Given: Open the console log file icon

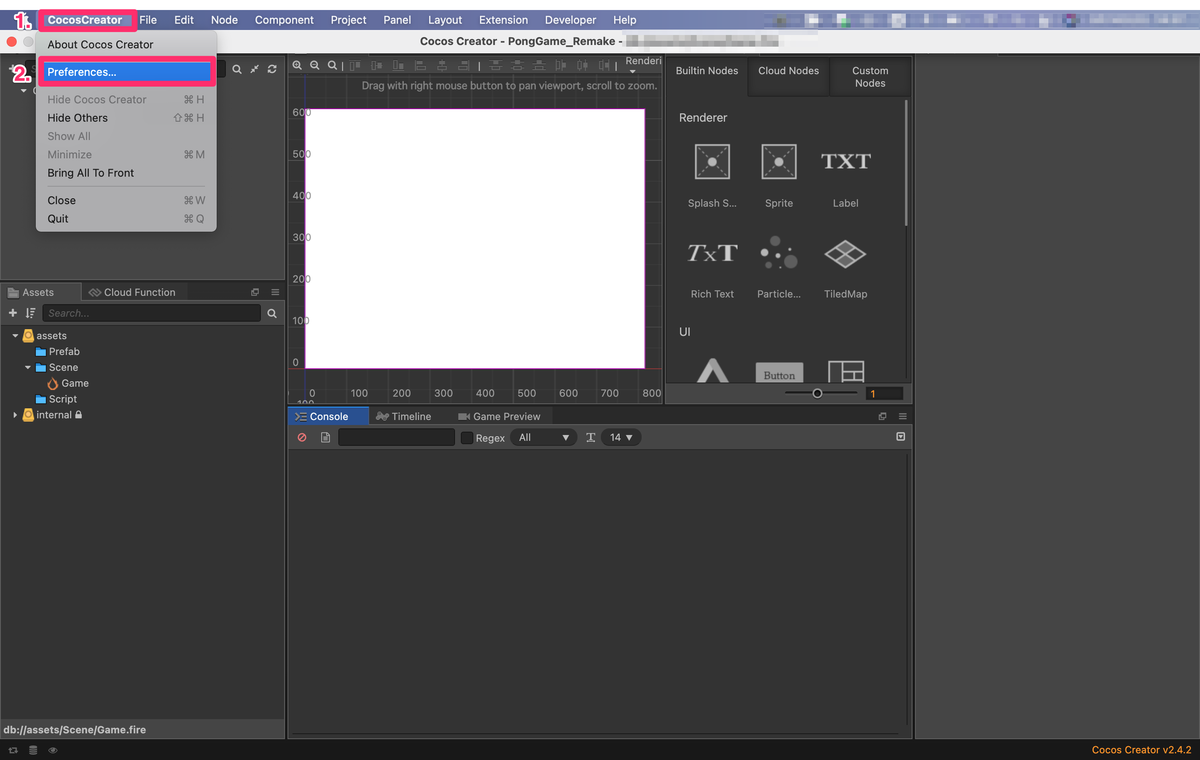Looking at the screenshot, I should pyautogui.click(x=325, y=438).
